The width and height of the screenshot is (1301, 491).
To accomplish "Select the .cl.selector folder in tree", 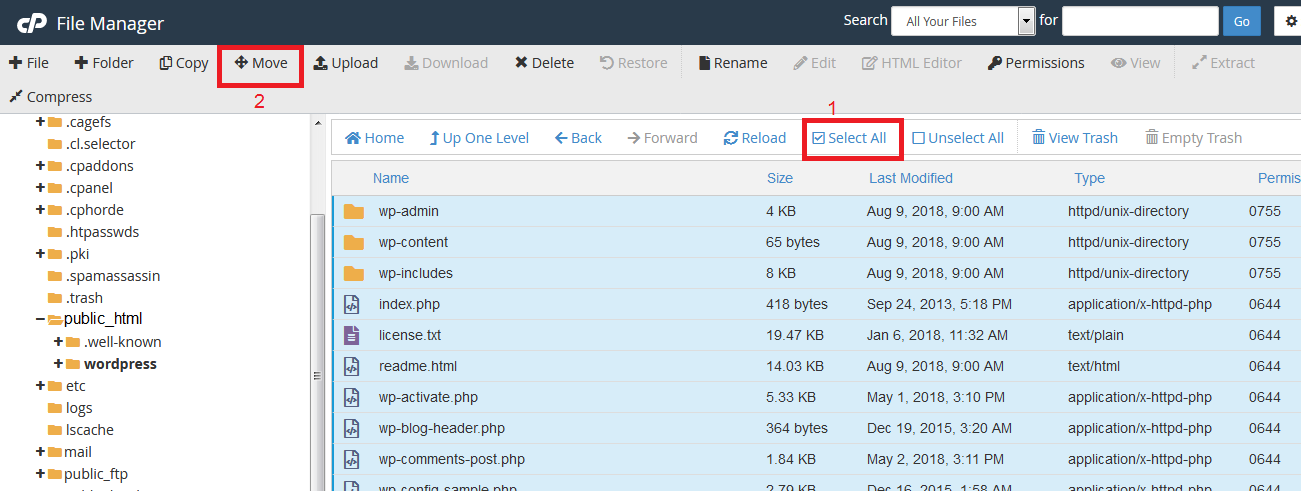I will (100, 144).
